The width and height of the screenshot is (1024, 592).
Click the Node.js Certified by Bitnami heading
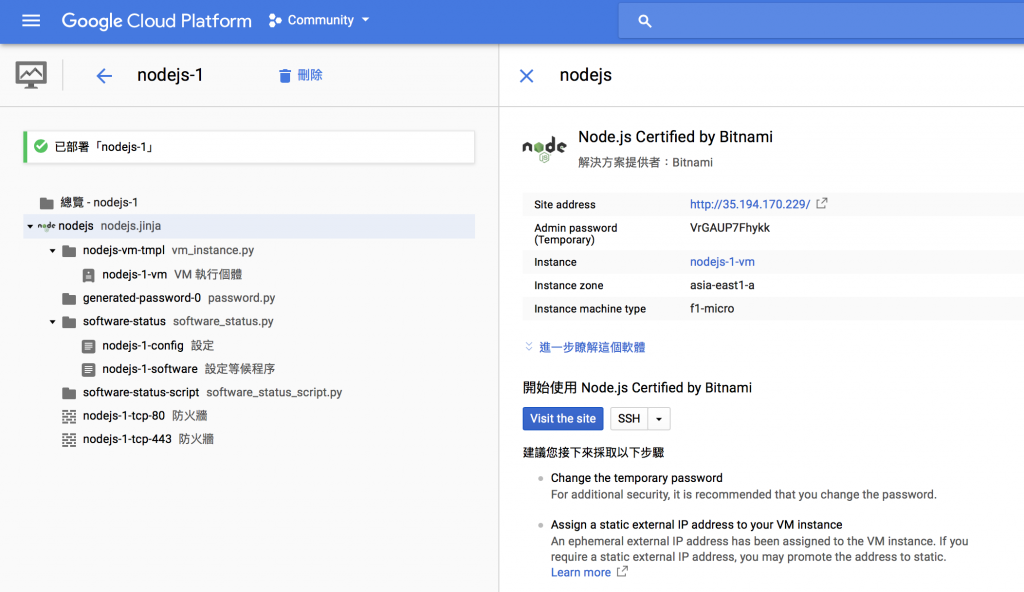(675, 137)
